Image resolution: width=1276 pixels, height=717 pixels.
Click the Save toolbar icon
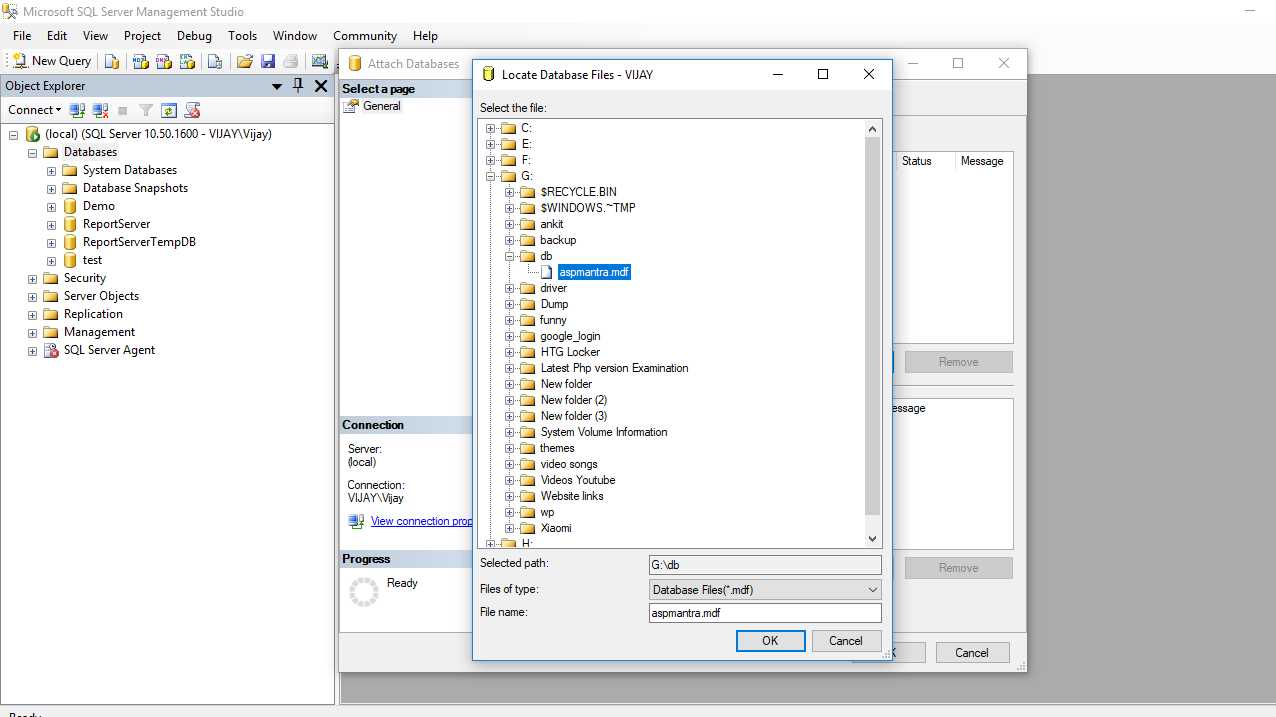(x=267, y=61)
